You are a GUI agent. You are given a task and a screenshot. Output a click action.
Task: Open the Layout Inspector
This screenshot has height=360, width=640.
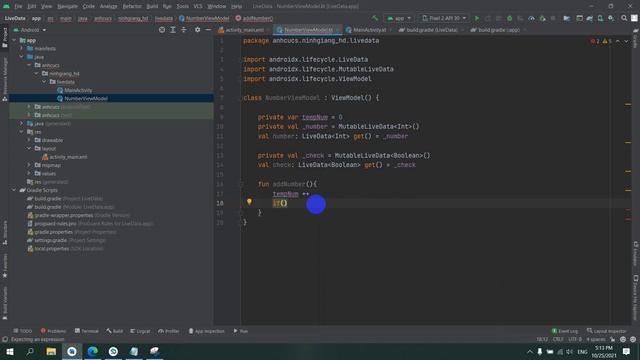click(x=607, y=331)
